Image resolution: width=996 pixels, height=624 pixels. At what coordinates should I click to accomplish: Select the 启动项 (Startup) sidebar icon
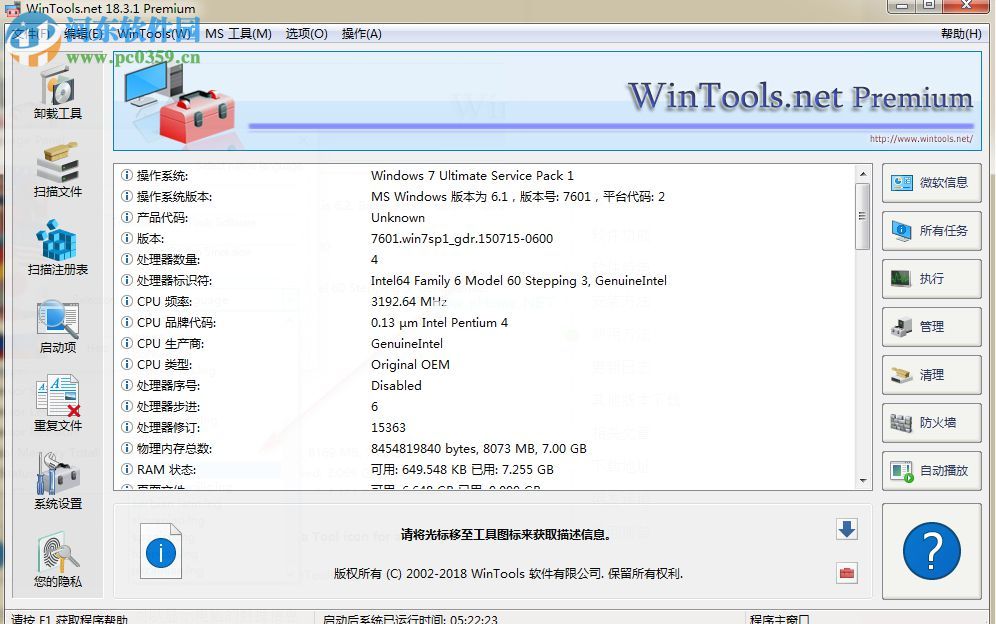tap(57, 327)
